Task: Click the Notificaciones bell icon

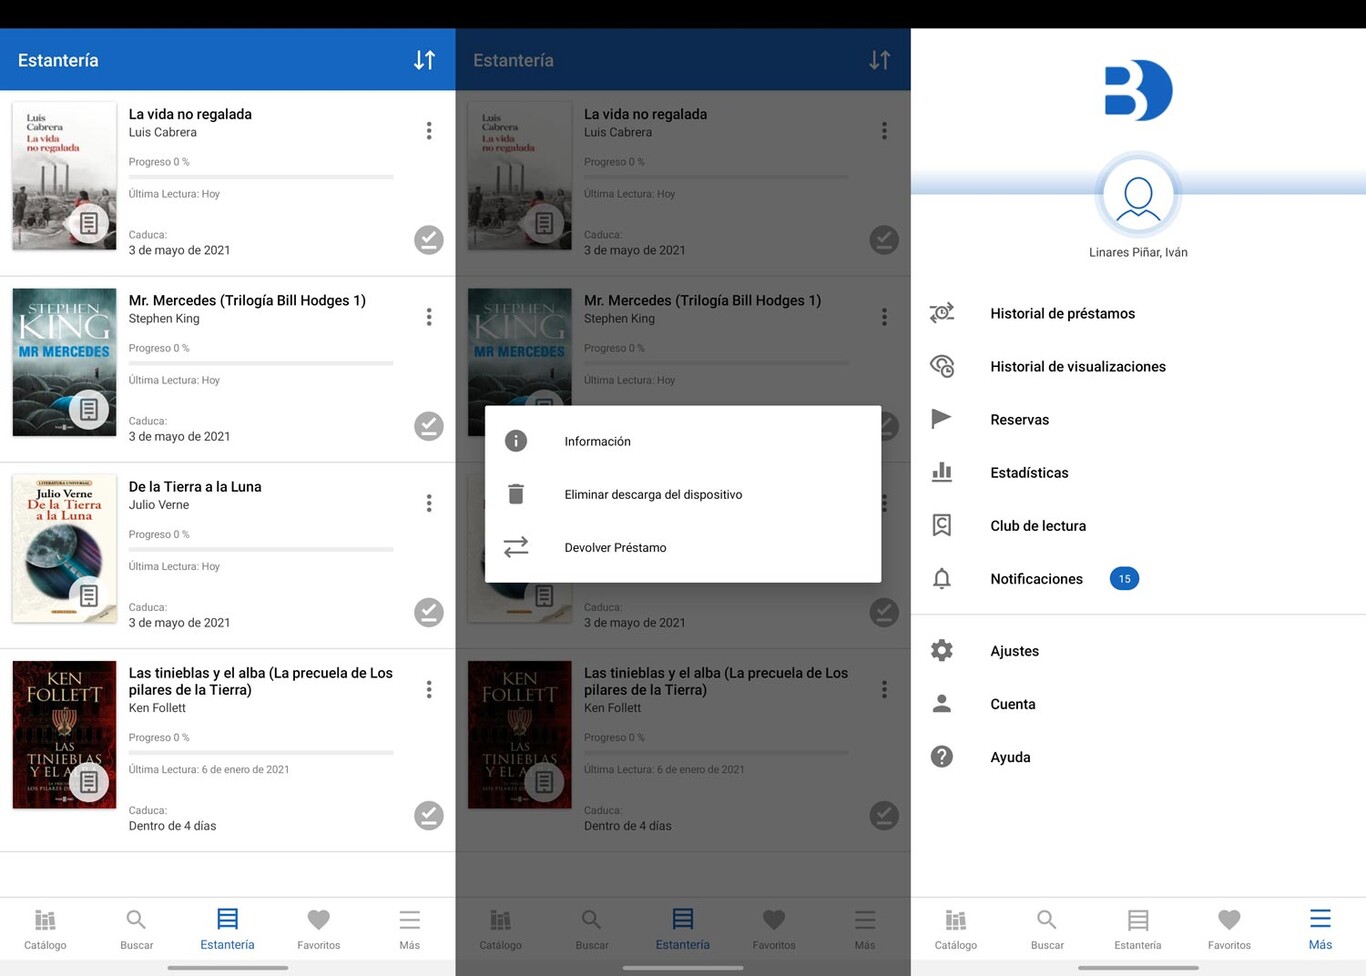Action: [941, 578]
